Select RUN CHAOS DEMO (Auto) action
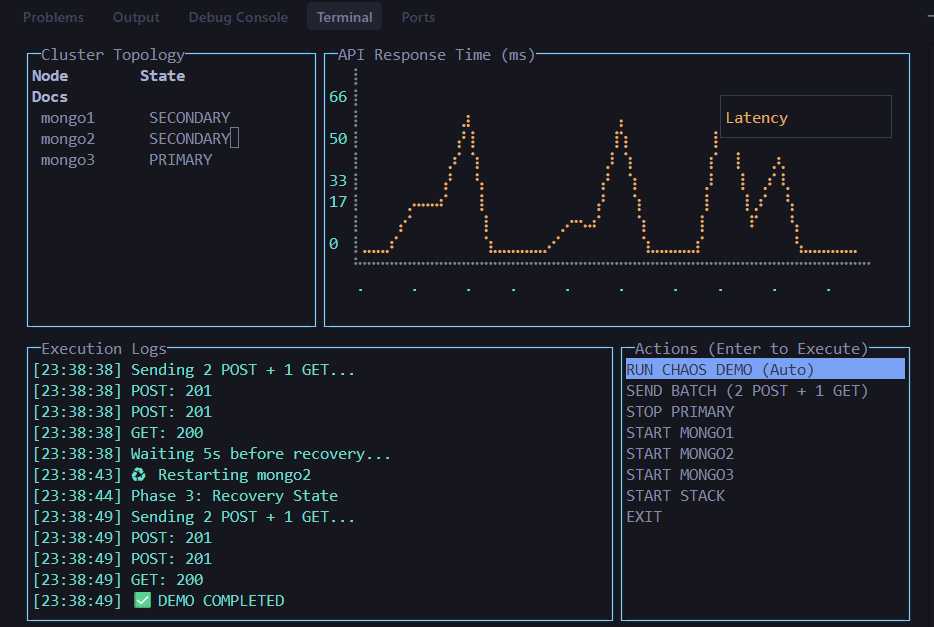This screenshot has width=934, height=627. (765, 369)
